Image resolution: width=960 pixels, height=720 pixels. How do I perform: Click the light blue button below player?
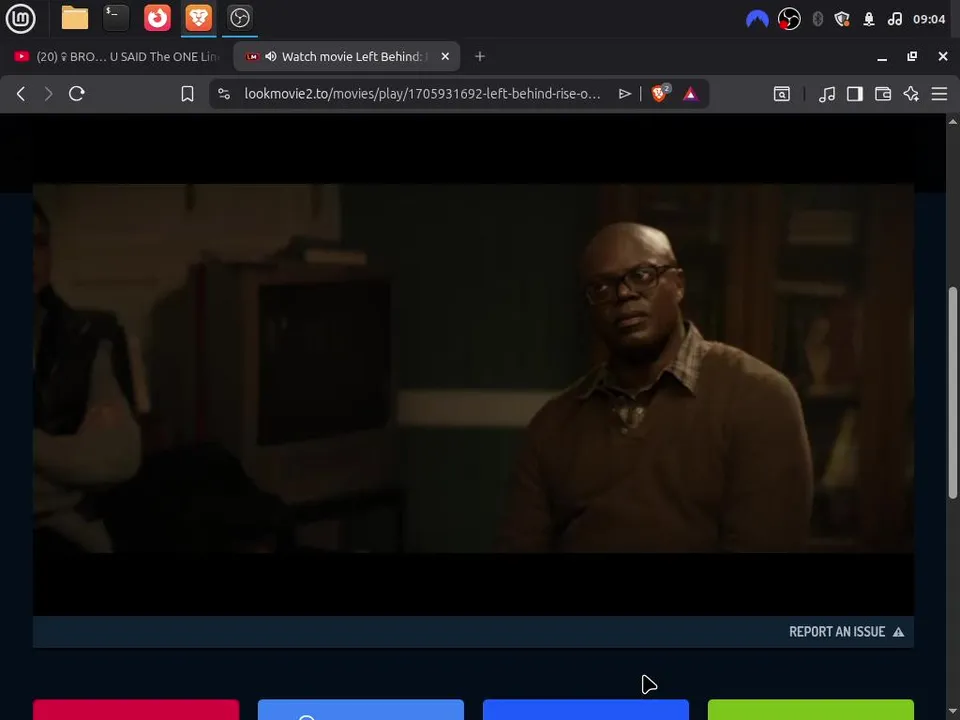click(x=361, y=710)
